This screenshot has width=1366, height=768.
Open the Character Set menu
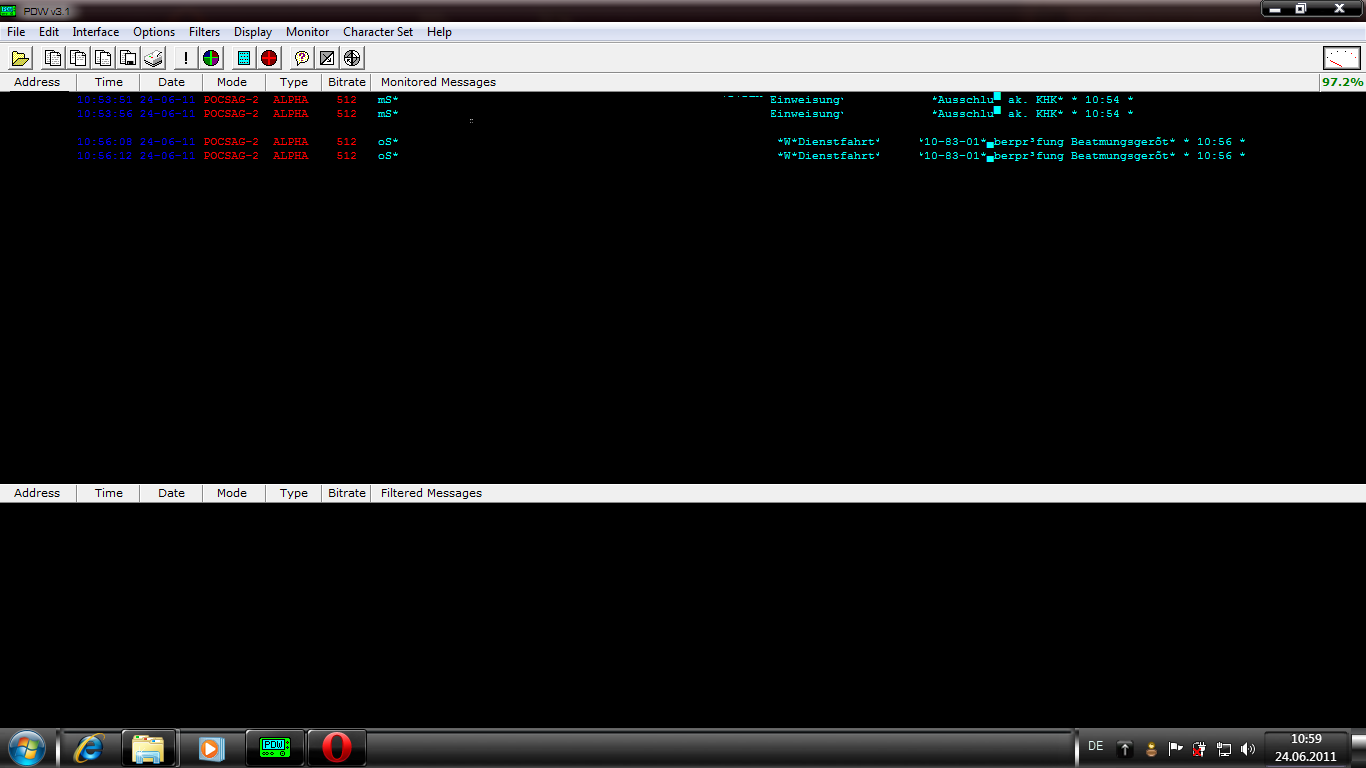[377, 32]
